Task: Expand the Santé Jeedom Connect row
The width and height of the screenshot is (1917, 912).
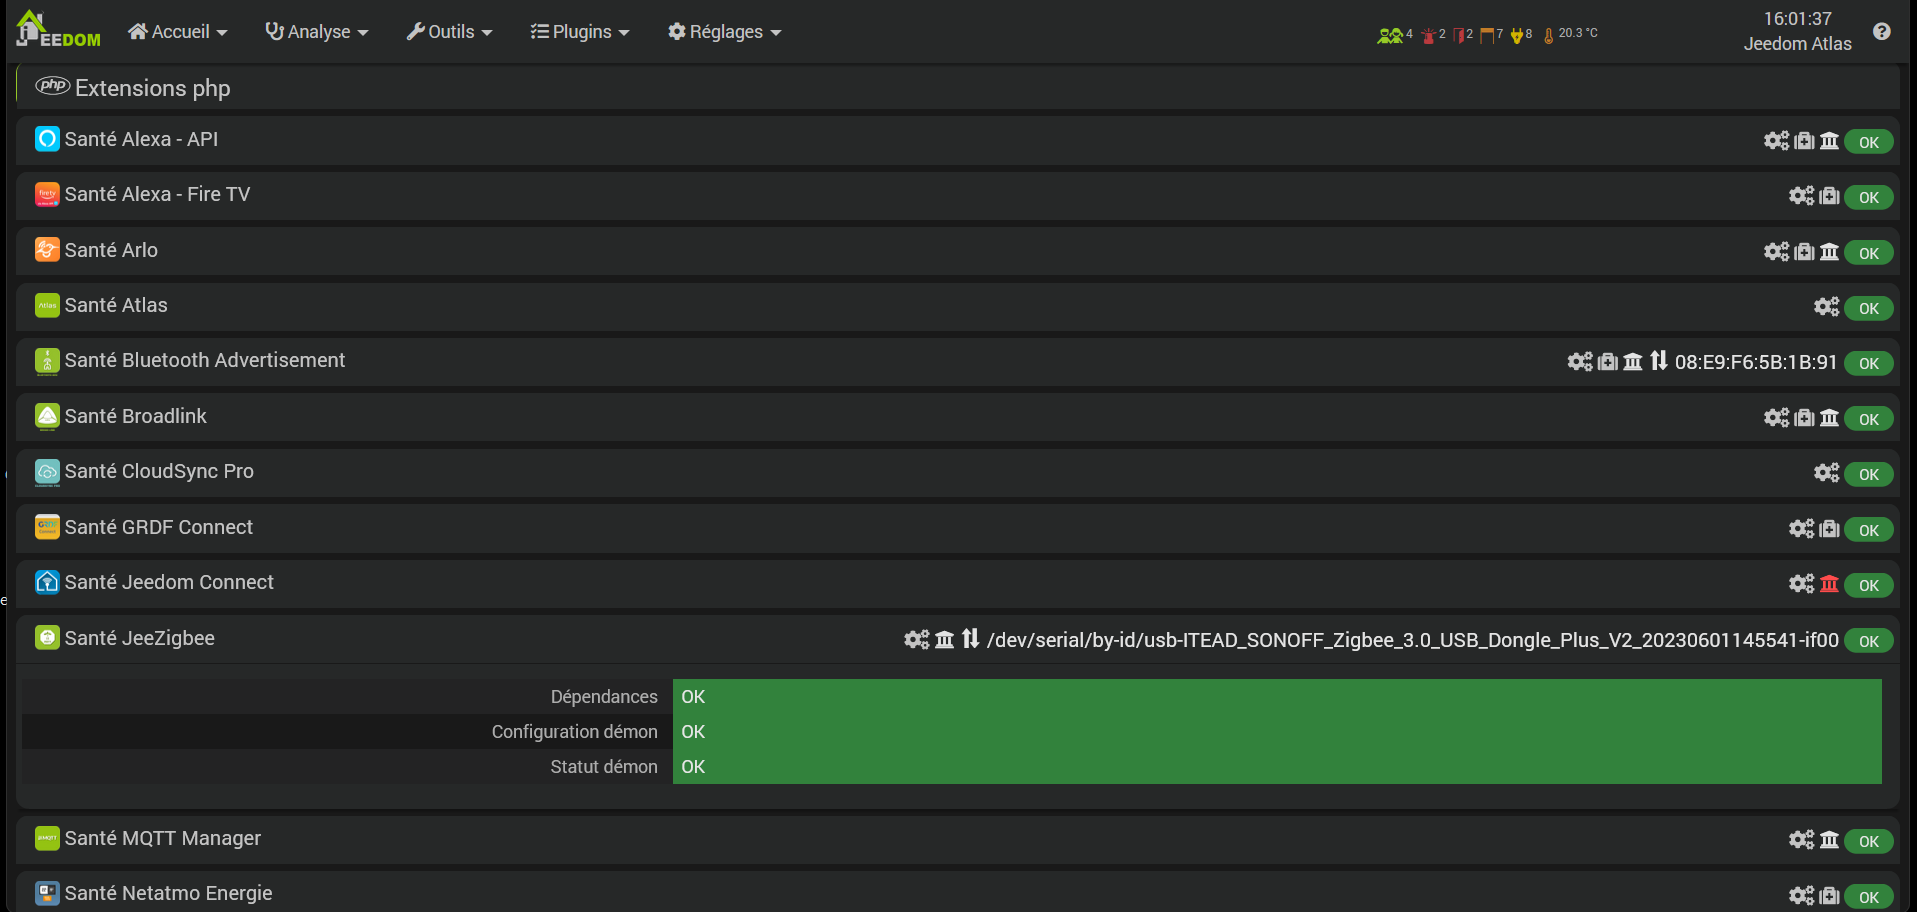Action: click(958, 583)
